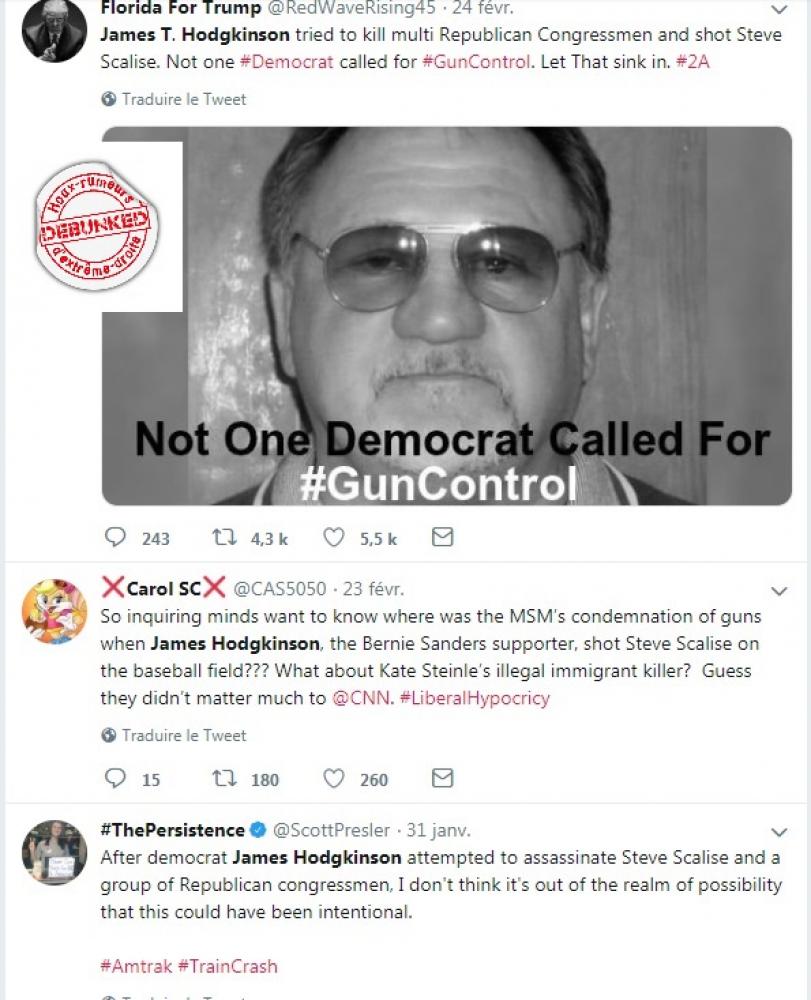Like Carol SC's tweet

click(334, 778)
